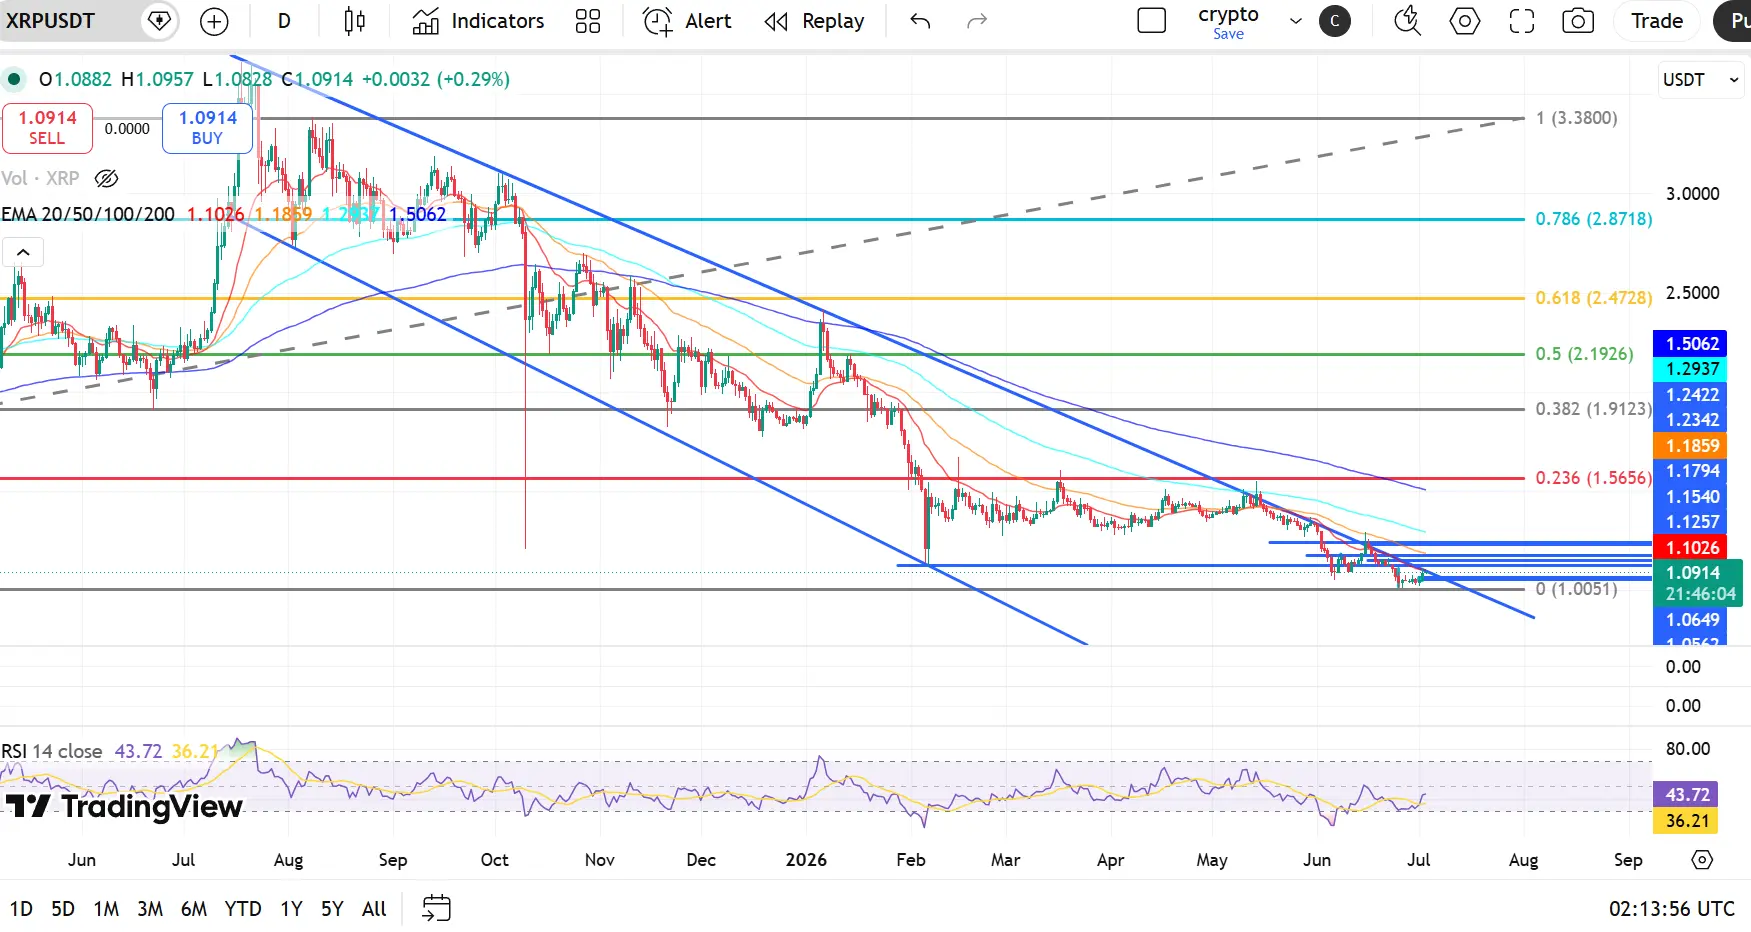This screenshot has height=932, width=1751.
Task: Open the Indicators menu
Action: (478, 21)
